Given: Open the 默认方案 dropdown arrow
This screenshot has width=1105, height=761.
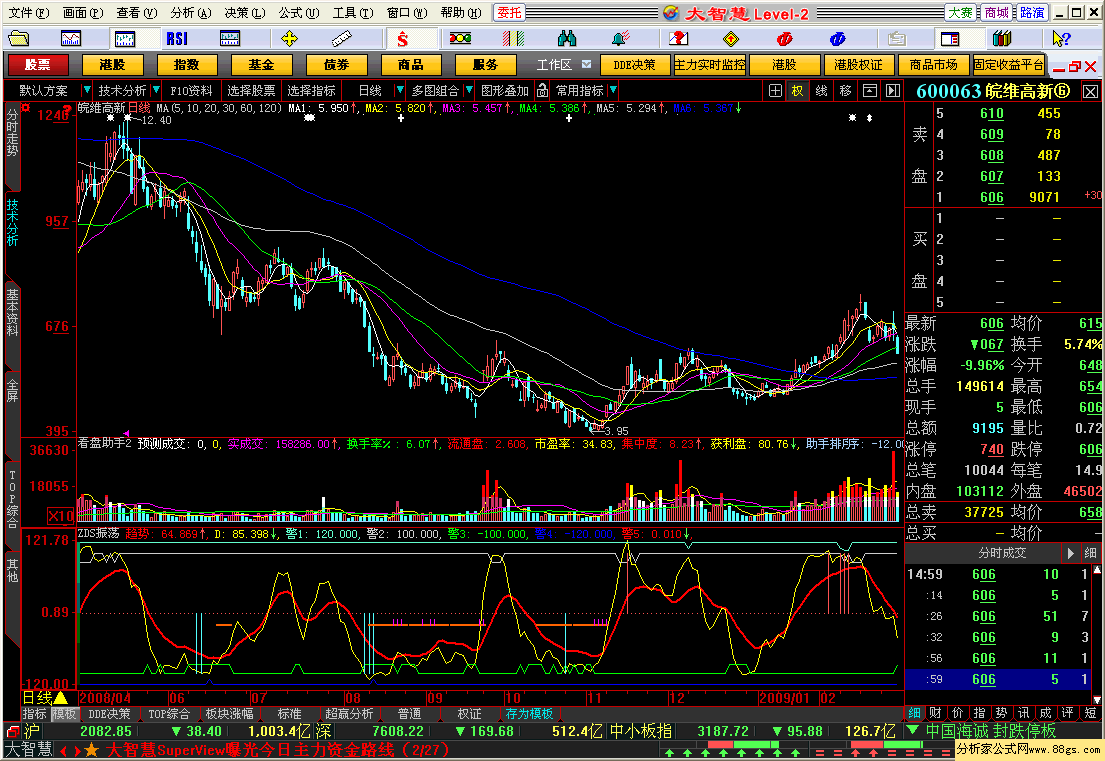Looking at the screenshot, I should tap(86, 90).
